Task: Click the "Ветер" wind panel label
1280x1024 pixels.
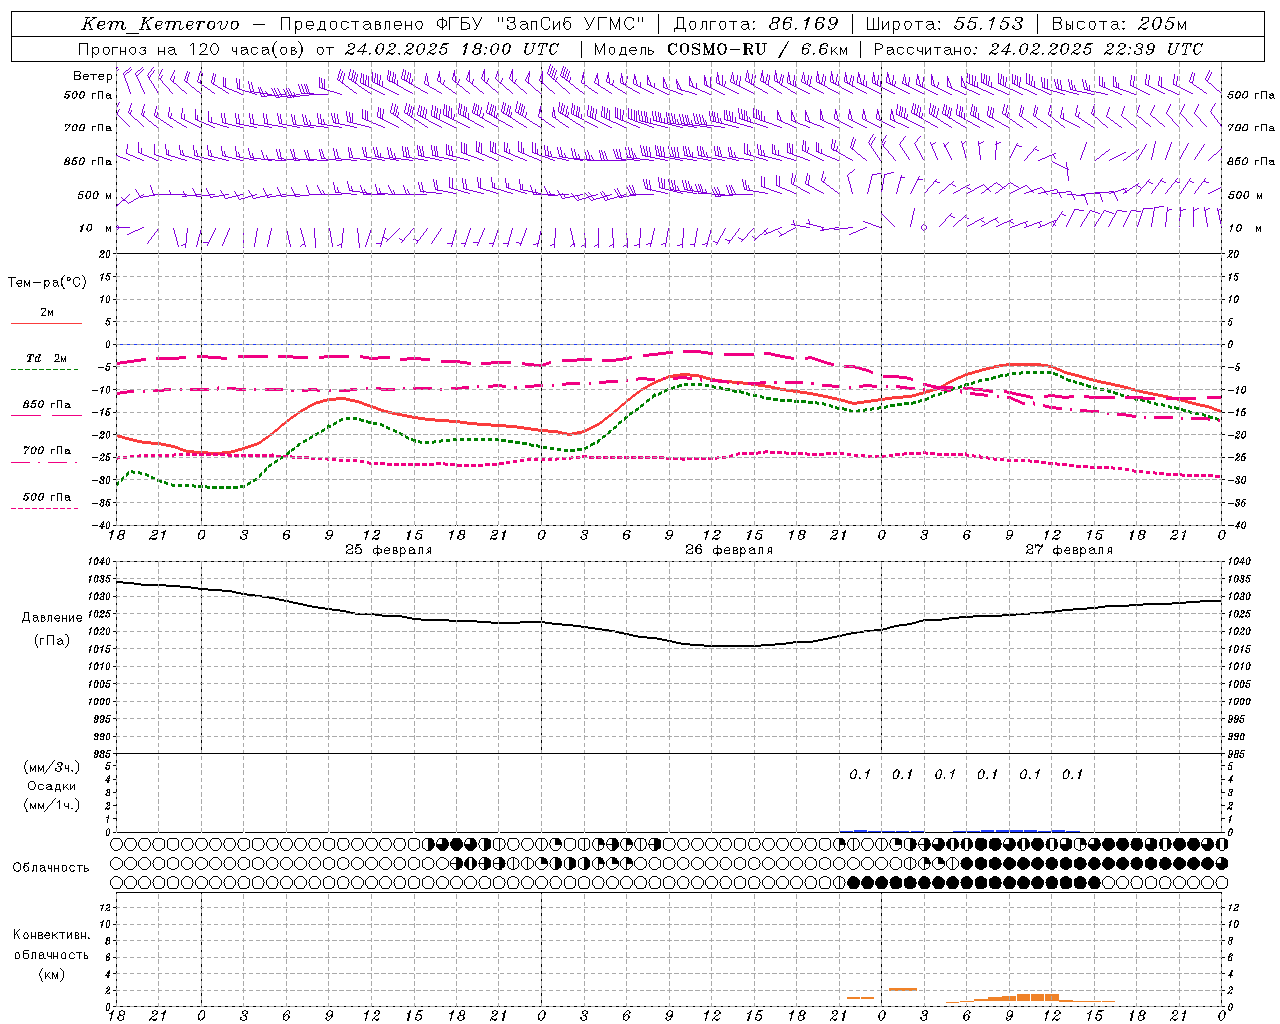Action: tap(93, 76)
